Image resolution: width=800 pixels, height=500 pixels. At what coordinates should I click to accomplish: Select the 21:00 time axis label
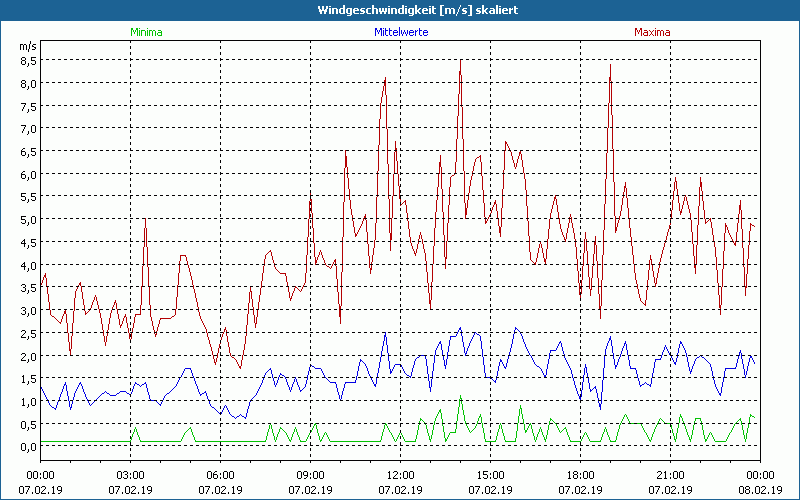pos(670,475)
